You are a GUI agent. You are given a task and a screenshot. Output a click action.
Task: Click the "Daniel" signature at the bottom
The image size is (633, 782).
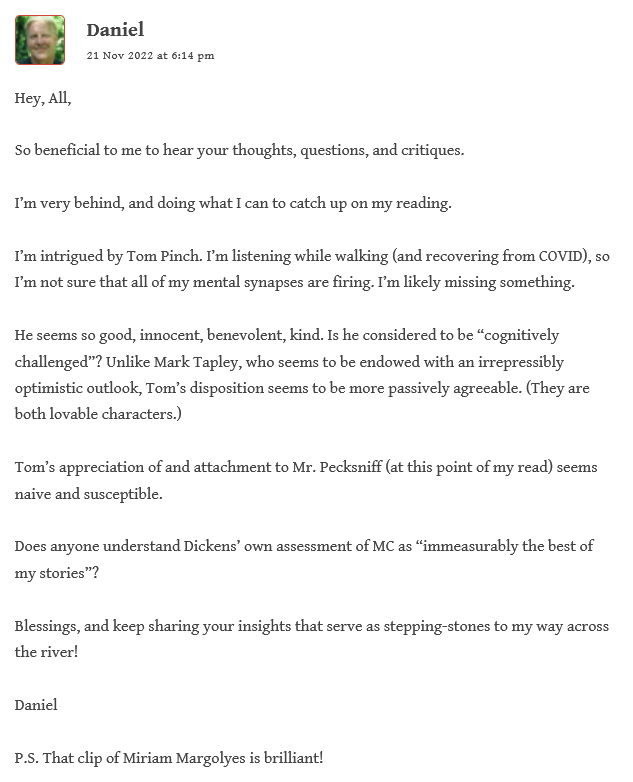tap(36, 705)
